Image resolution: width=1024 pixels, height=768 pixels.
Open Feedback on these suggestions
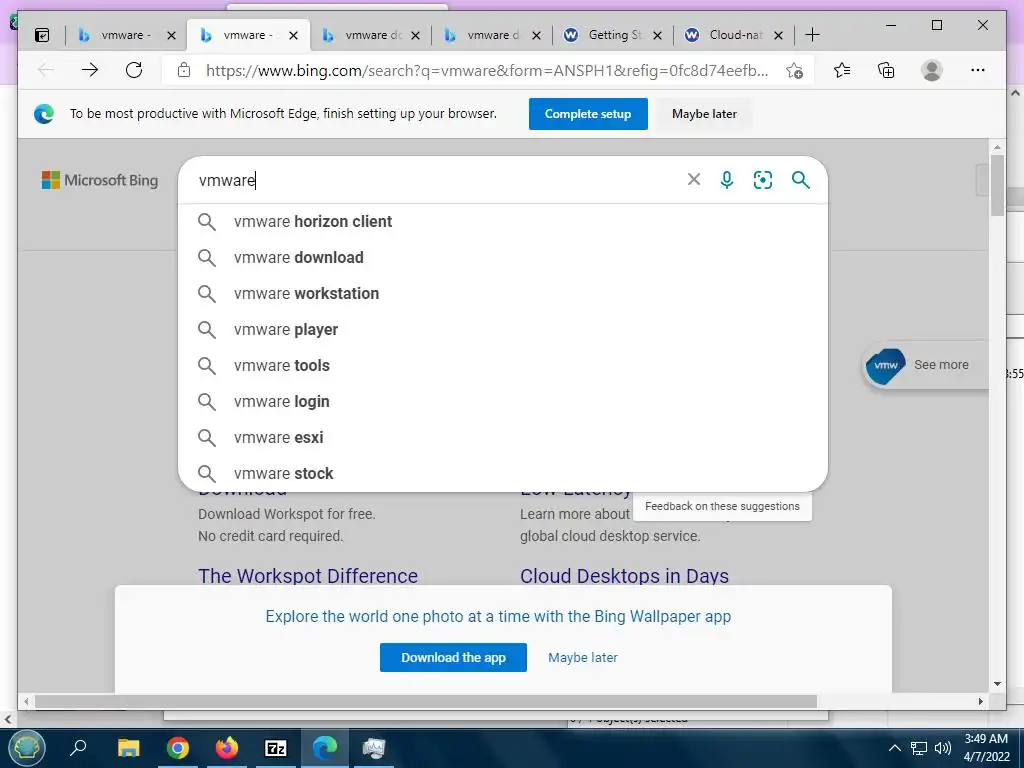[x=722, y=506]
